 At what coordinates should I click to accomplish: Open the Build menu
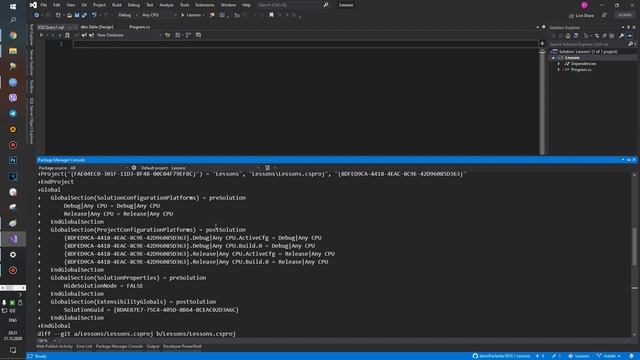(117, 5)
